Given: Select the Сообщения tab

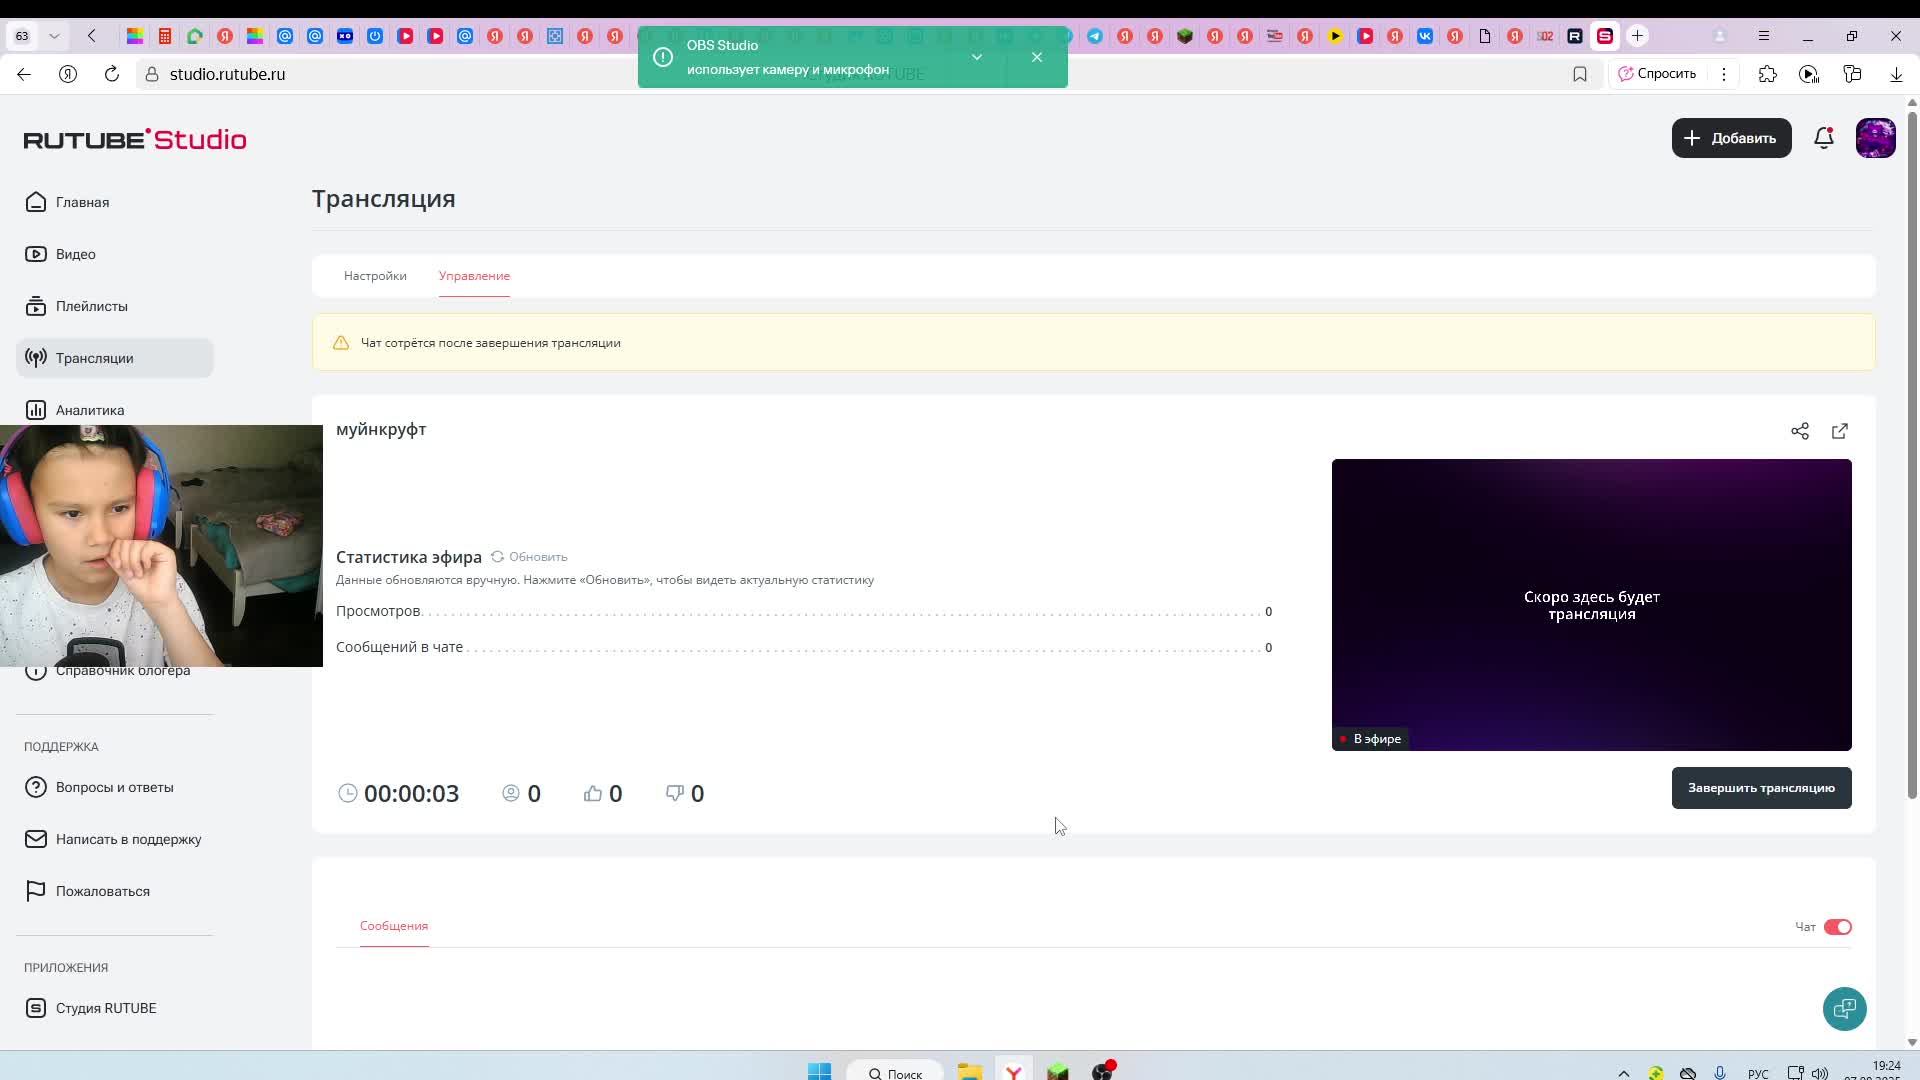Looking at the screenshot, I should (394, 926).
